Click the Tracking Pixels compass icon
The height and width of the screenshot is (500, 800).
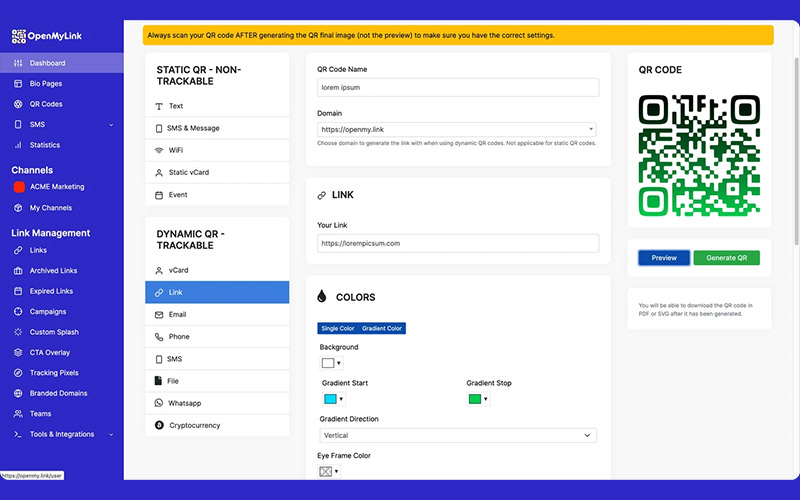coord(18,372)
